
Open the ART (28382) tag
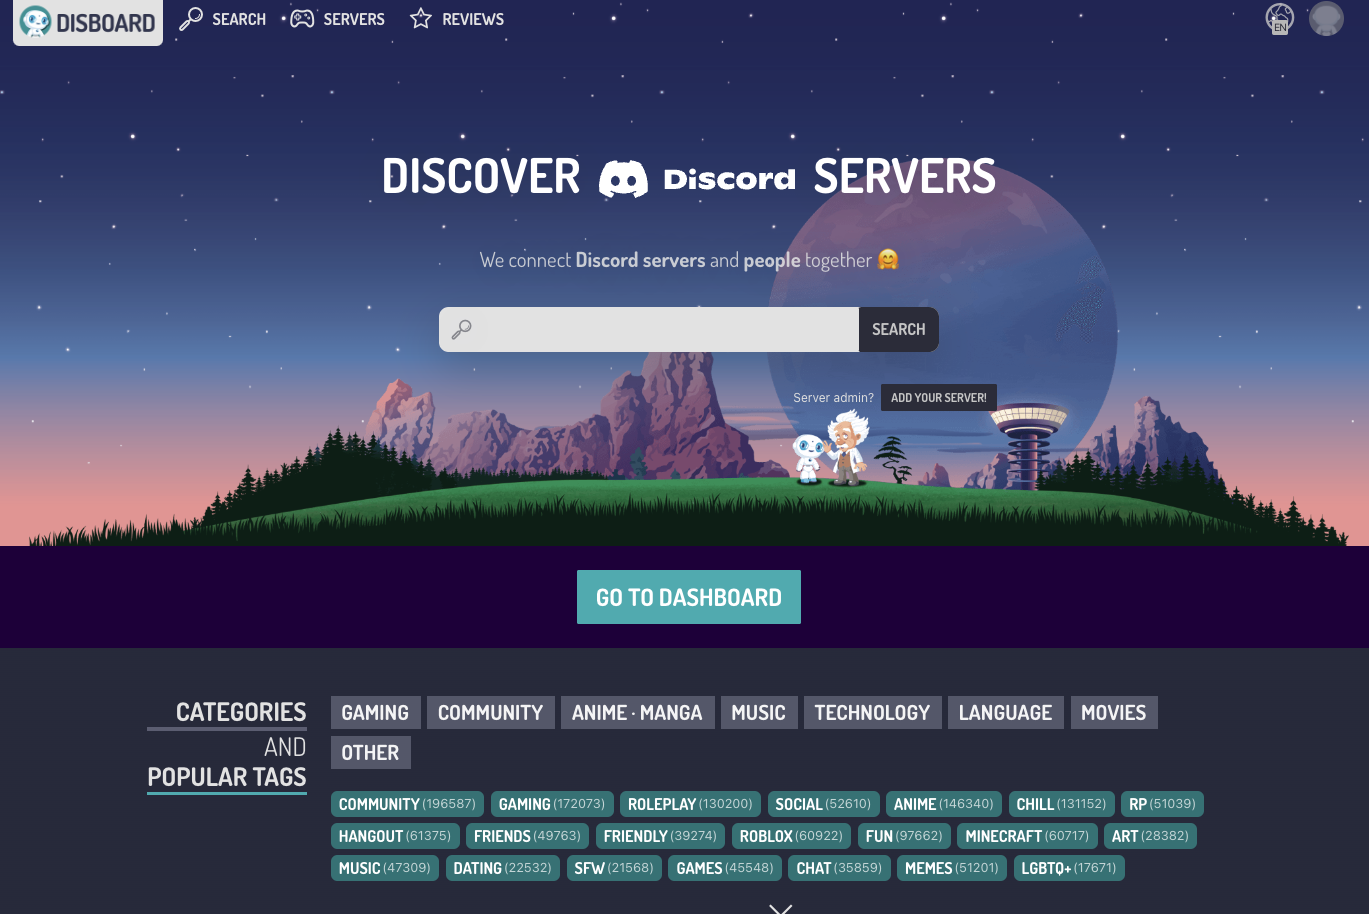[1150, 836]
